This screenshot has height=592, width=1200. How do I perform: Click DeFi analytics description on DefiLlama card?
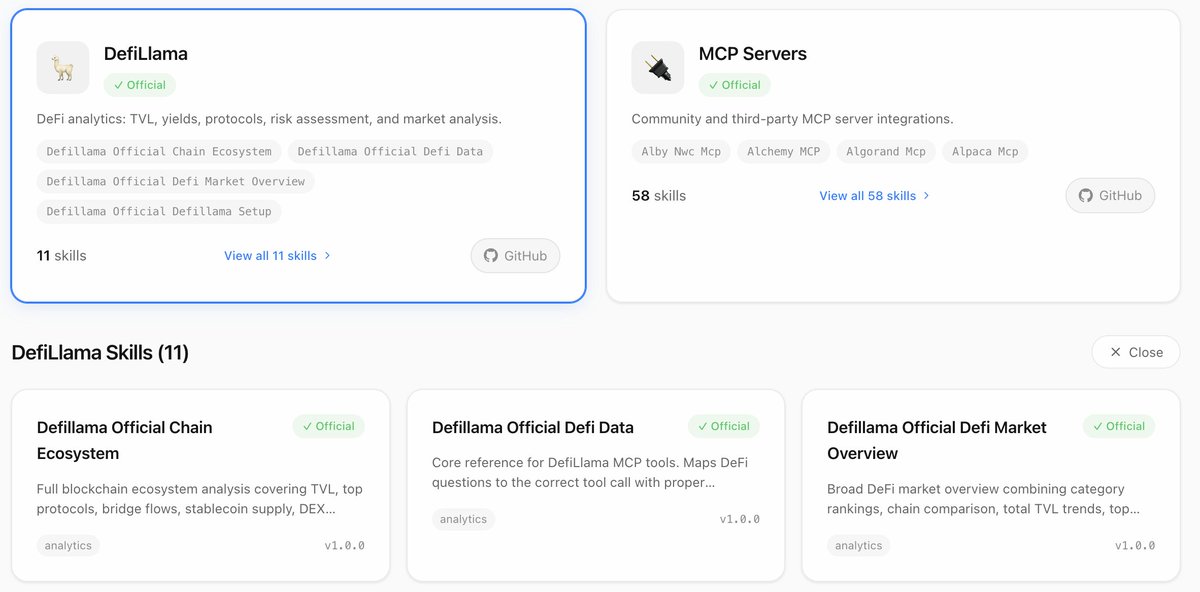pos(269,119)
